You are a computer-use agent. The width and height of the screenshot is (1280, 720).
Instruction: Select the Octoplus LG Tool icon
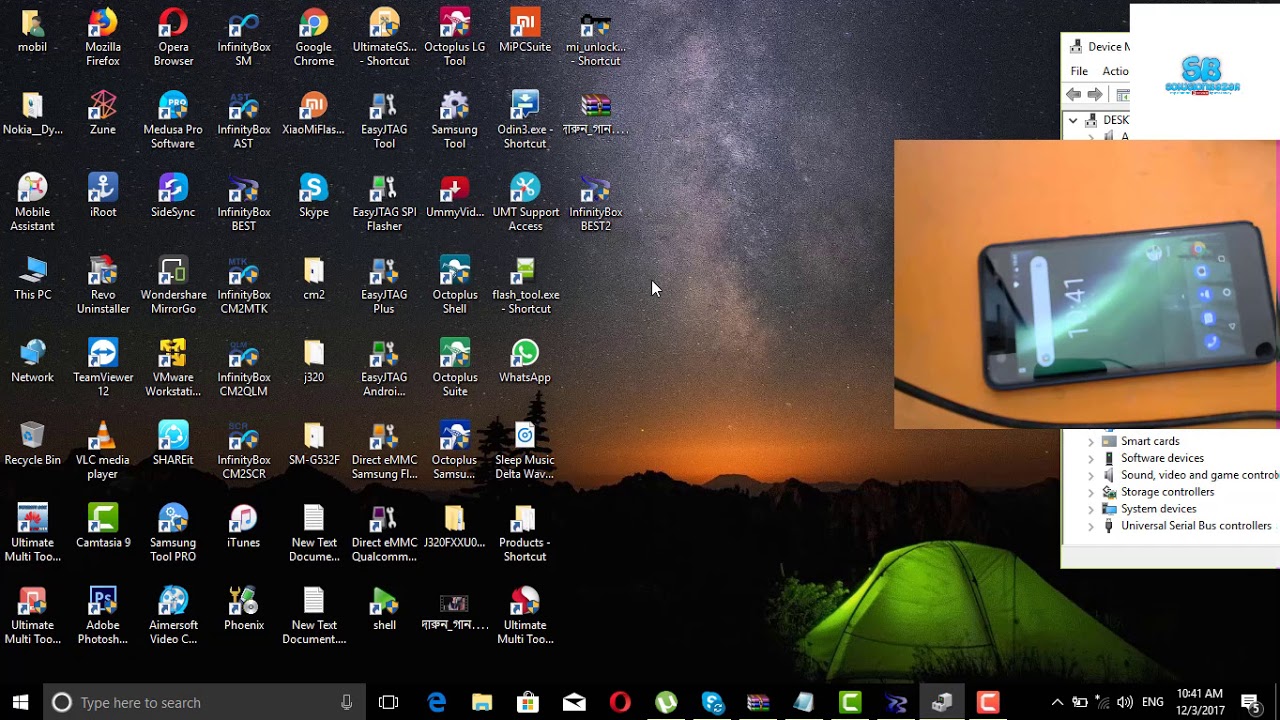click(x=455, y=38)
